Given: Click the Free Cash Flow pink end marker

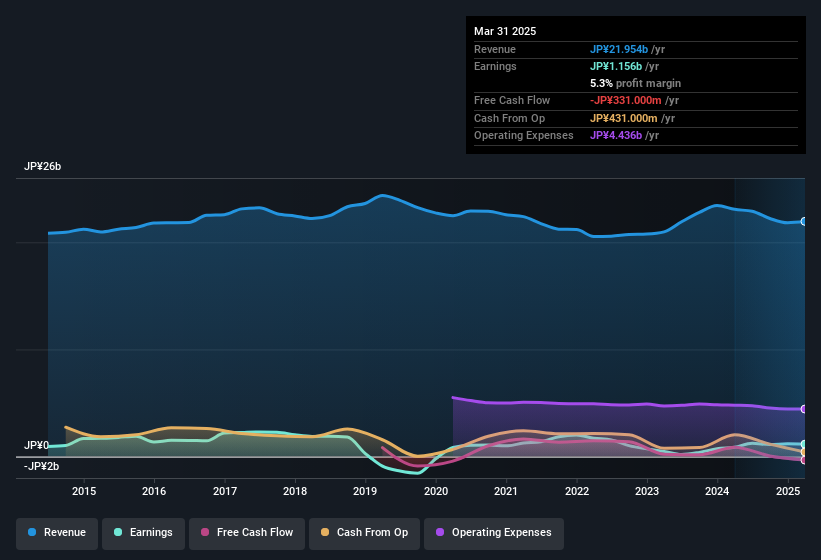Looking at the screenshot, I should pos(804,460).
